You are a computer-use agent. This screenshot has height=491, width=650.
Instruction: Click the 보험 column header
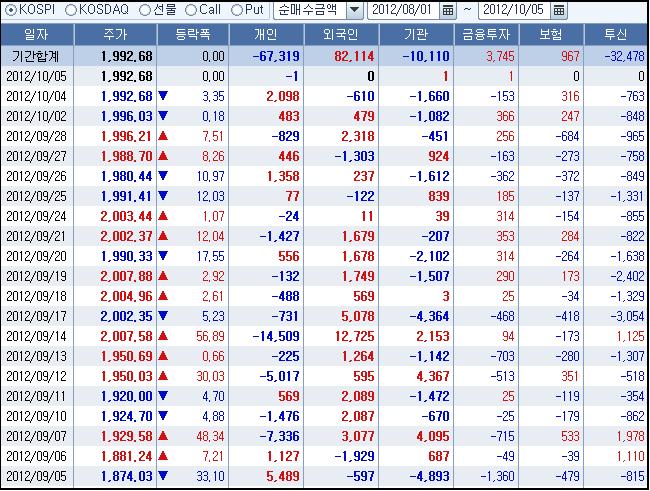(551, 34)
